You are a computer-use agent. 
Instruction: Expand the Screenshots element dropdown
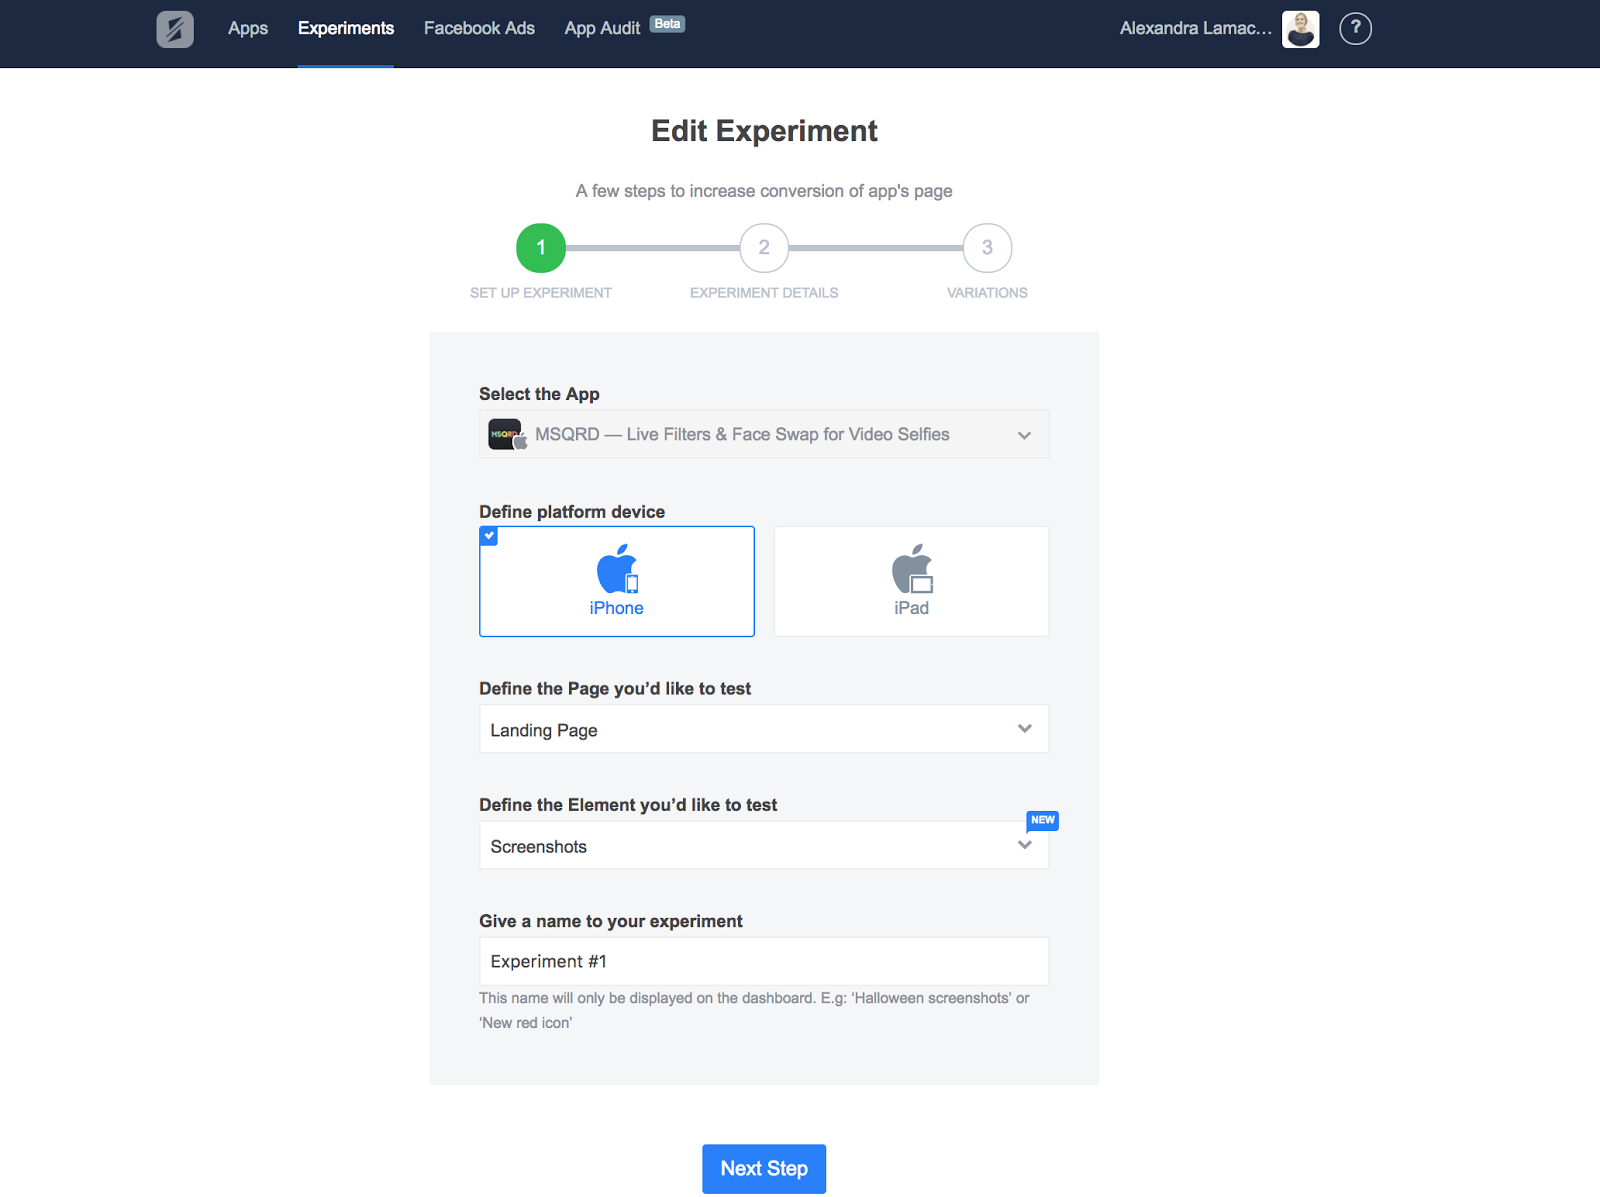coord(764,845)
